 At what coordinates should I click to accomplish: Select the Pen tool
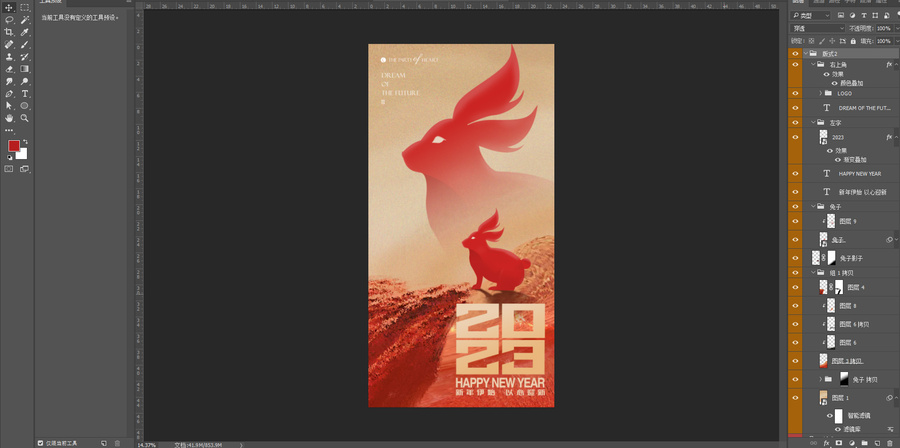click(9, 94)
